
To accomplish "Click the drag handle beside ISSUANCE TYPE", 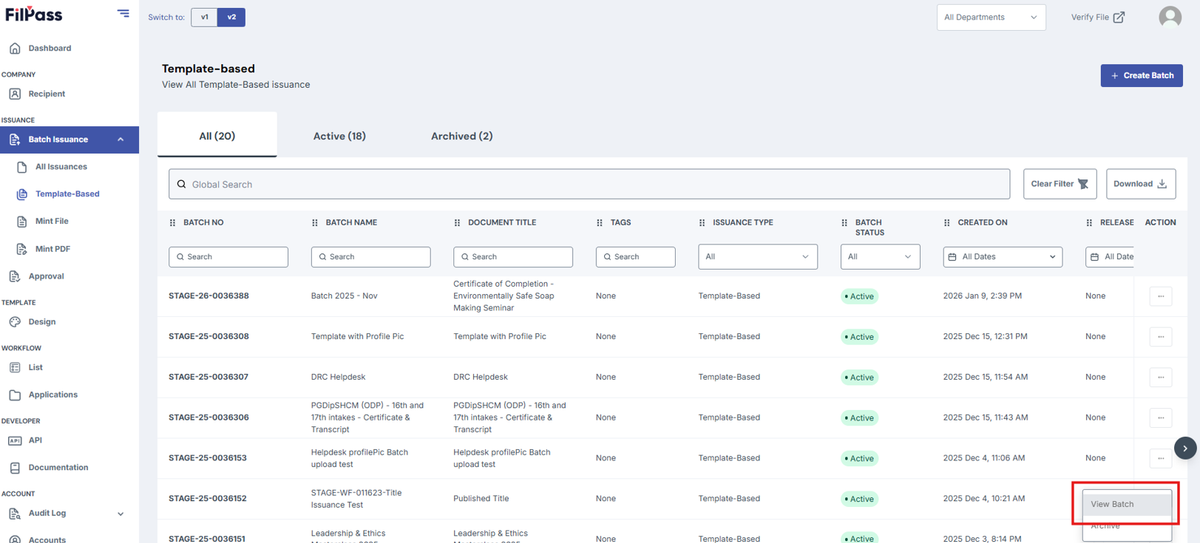I will [x=703, y=223].
